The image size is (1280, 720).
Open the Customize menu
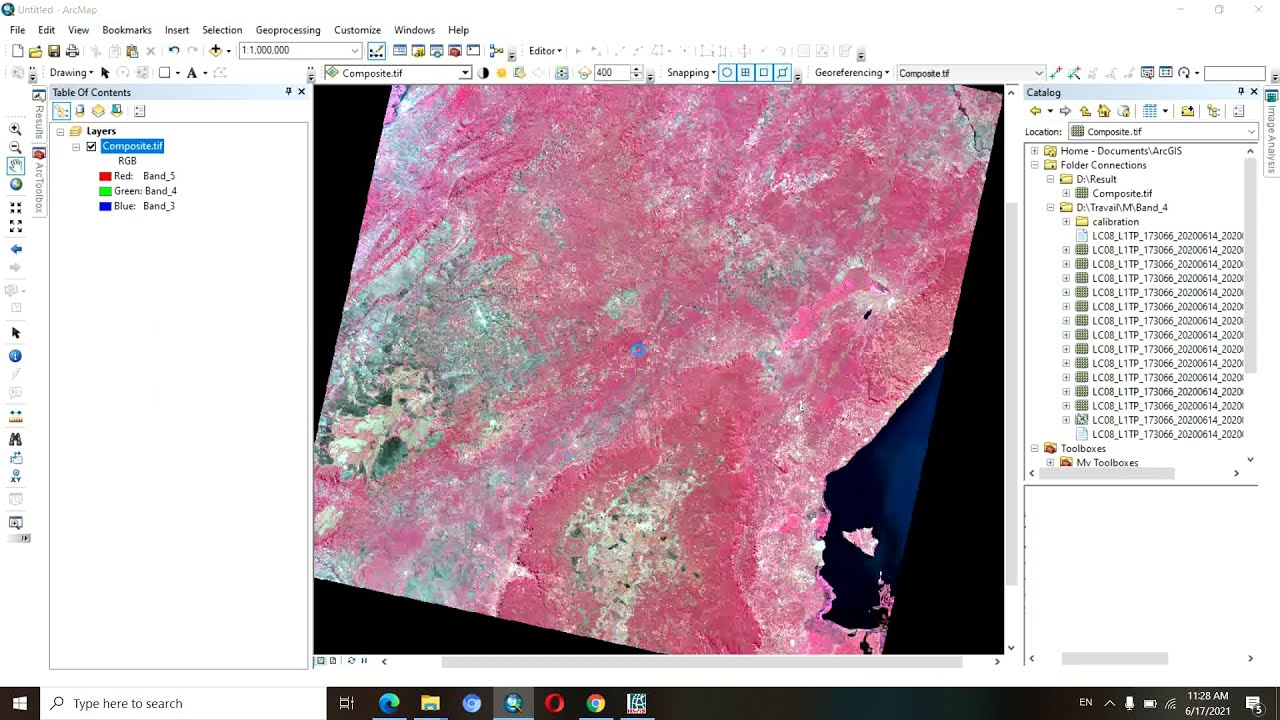[x=357, y=30]
